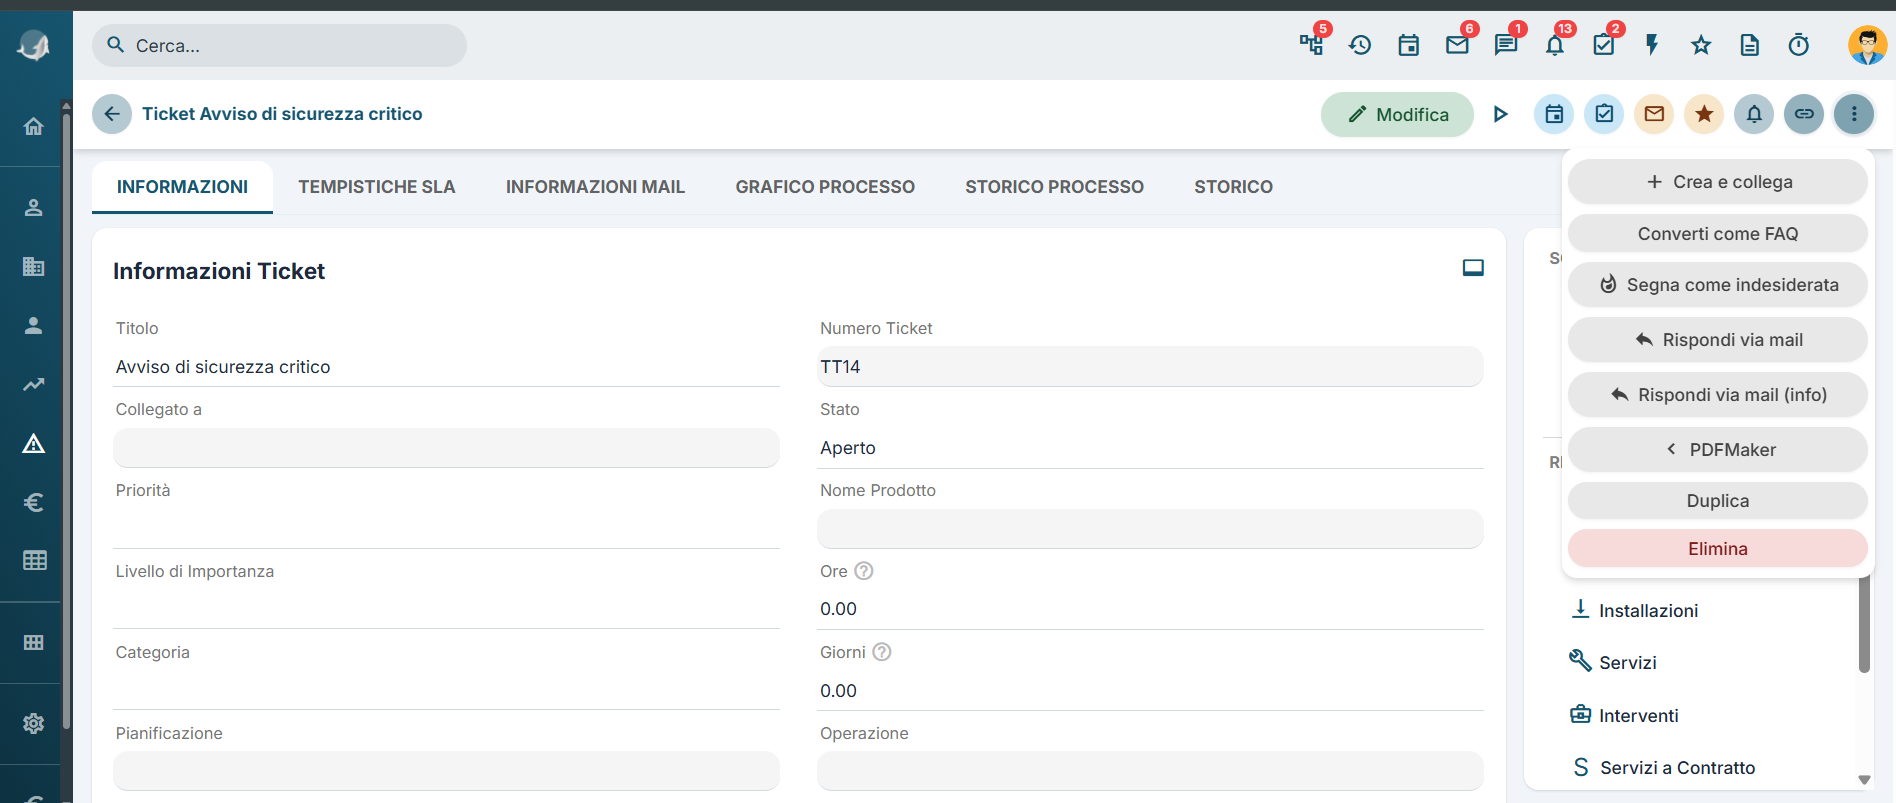Open notifications bell with 13 badge

[1555, 45]
